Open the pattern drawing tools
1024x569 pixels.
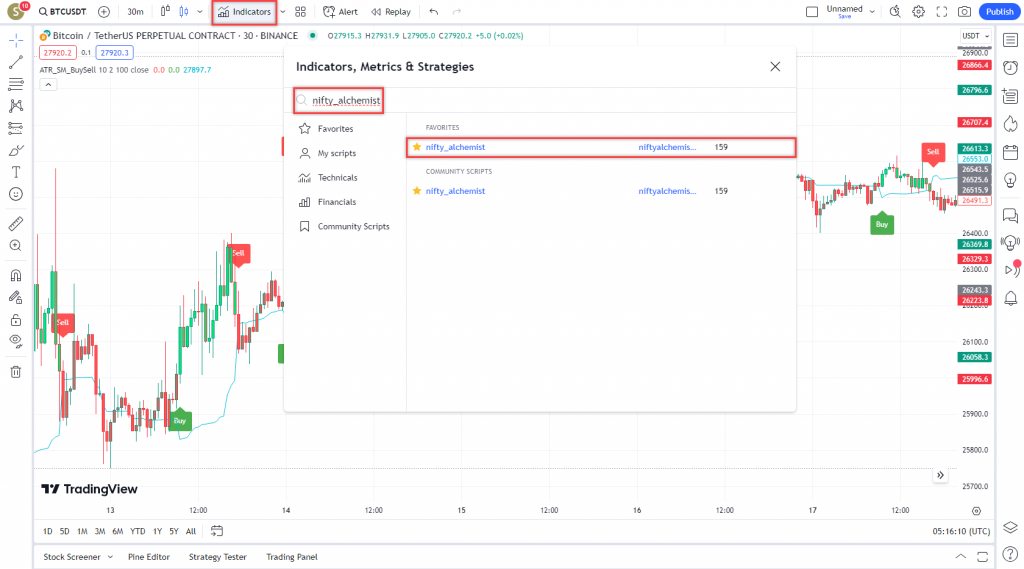pos(16,106)
